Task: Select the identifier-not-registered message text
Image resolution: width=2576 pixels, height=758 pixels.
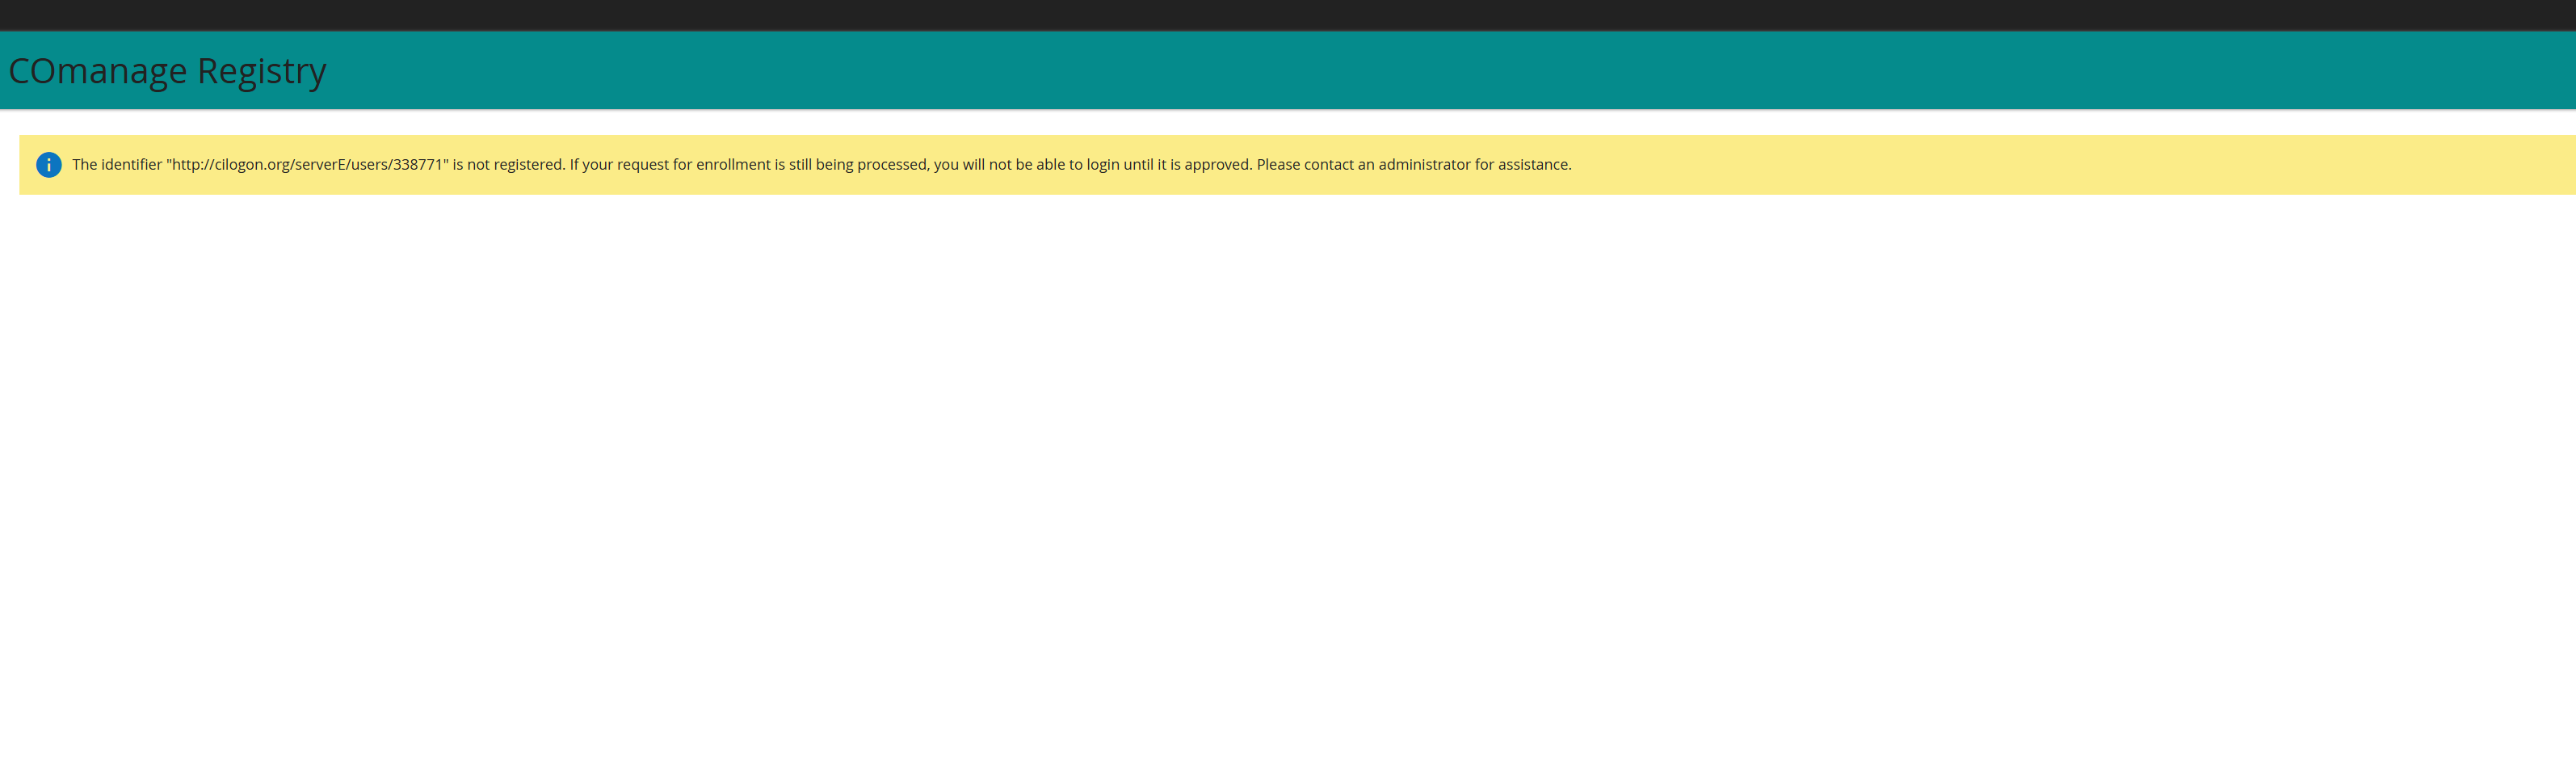Action: [x=821, y=165]
